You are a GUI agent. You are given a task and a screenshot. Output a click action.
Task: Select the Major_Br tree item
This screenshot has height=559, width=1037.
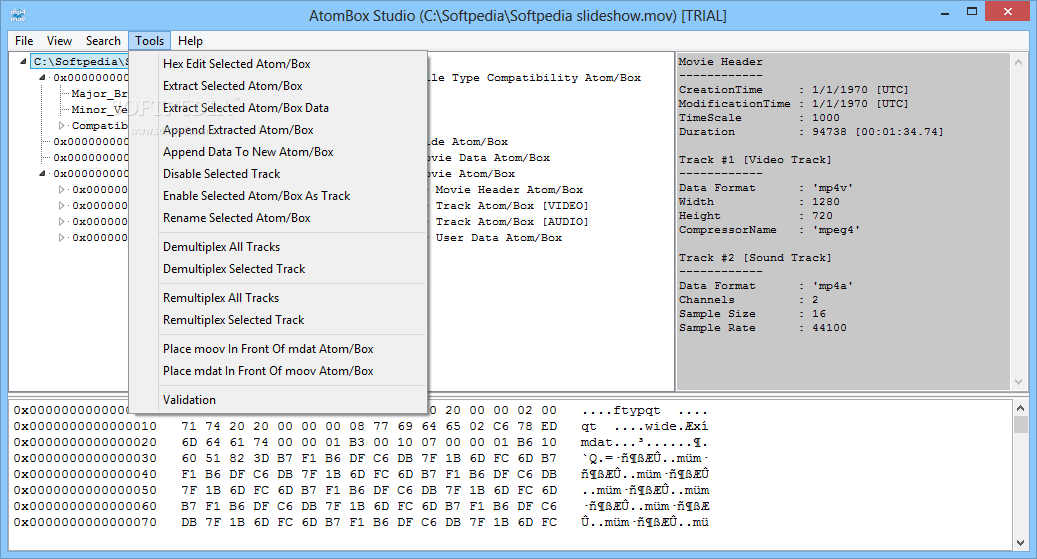pos(99,94)
